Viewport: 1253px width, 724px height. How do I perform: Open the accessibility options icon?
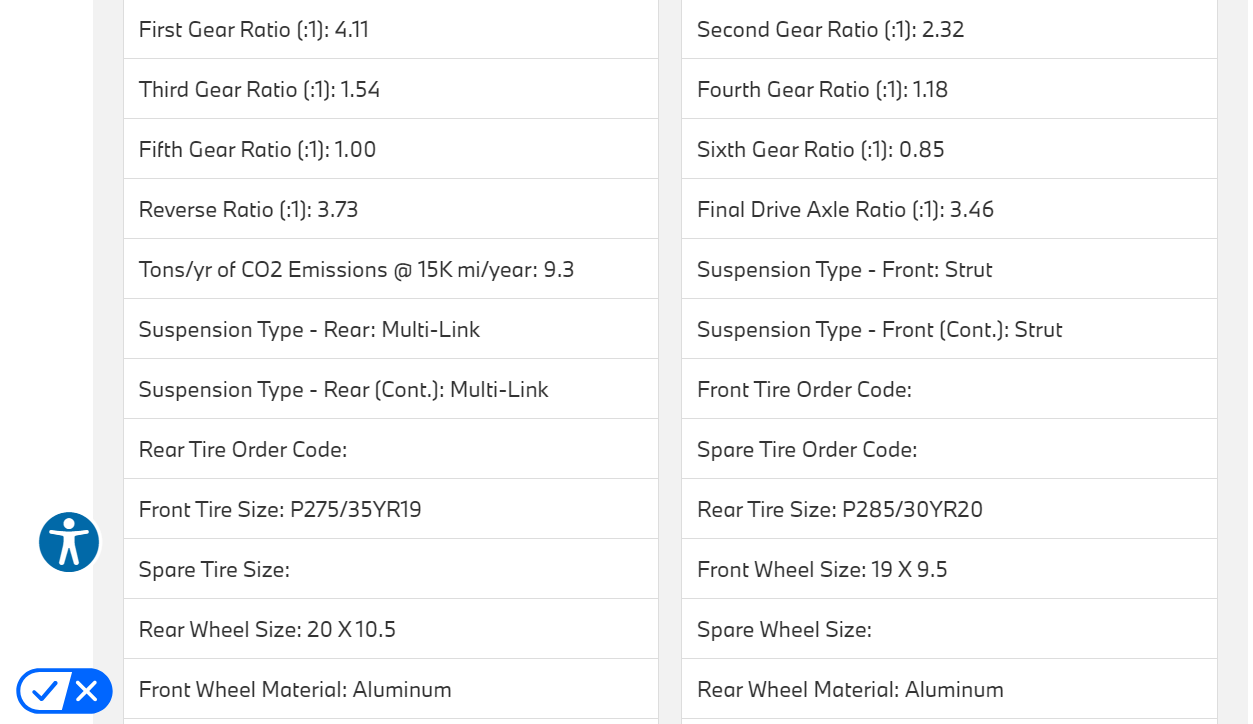(x=69, y=542)
